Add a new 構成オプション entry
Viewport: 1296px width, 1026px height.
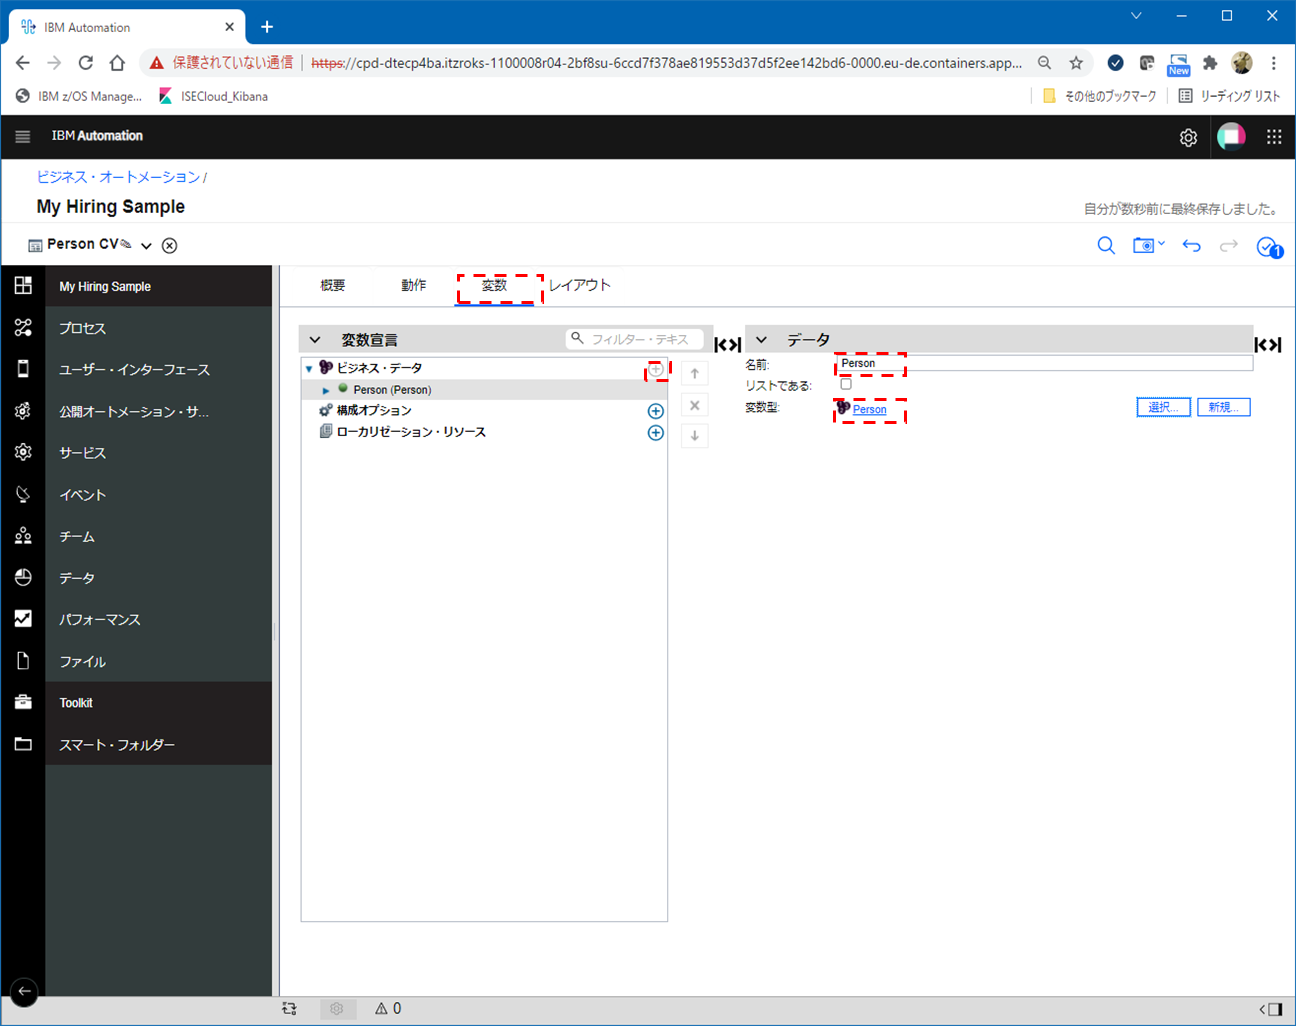[x=656, y=411]
